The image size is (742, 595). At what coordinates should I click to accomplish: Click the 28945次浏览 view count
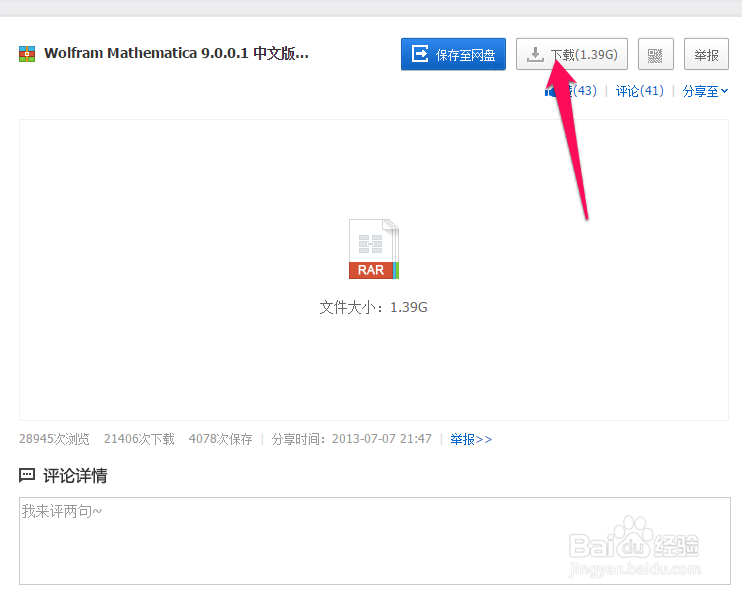[54, 439]
